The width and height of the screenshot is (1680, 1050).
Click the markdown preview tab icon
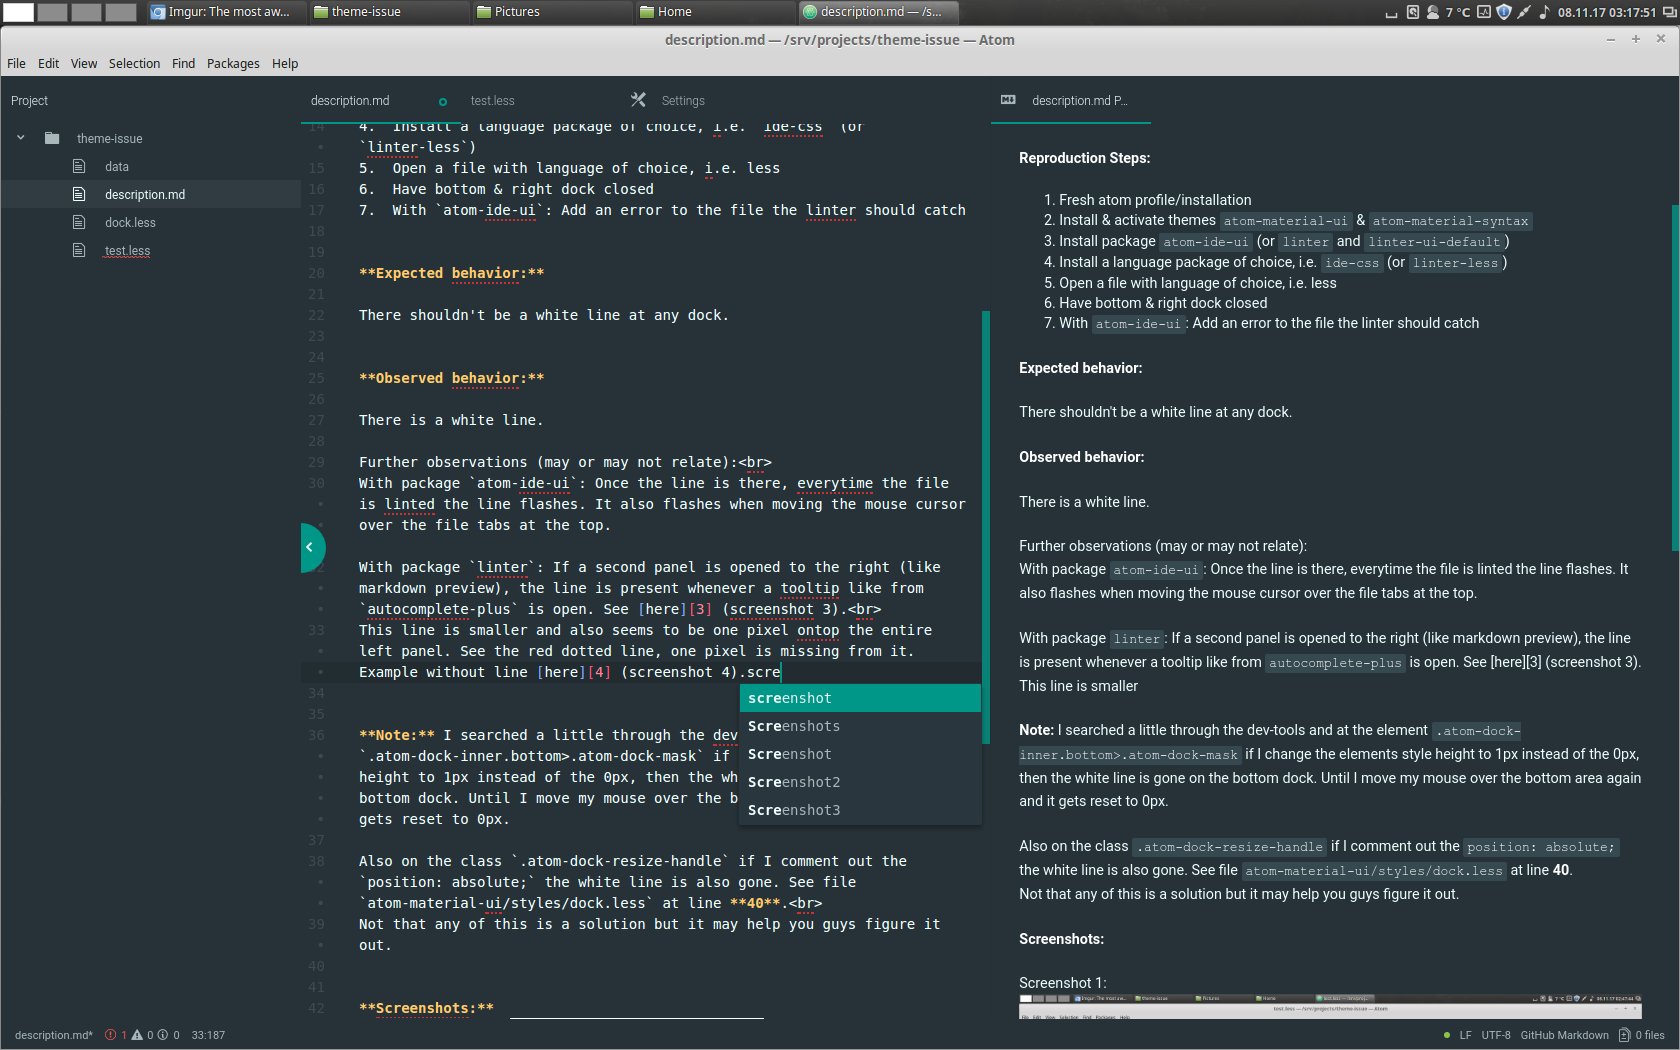(x=1008, y=100)
